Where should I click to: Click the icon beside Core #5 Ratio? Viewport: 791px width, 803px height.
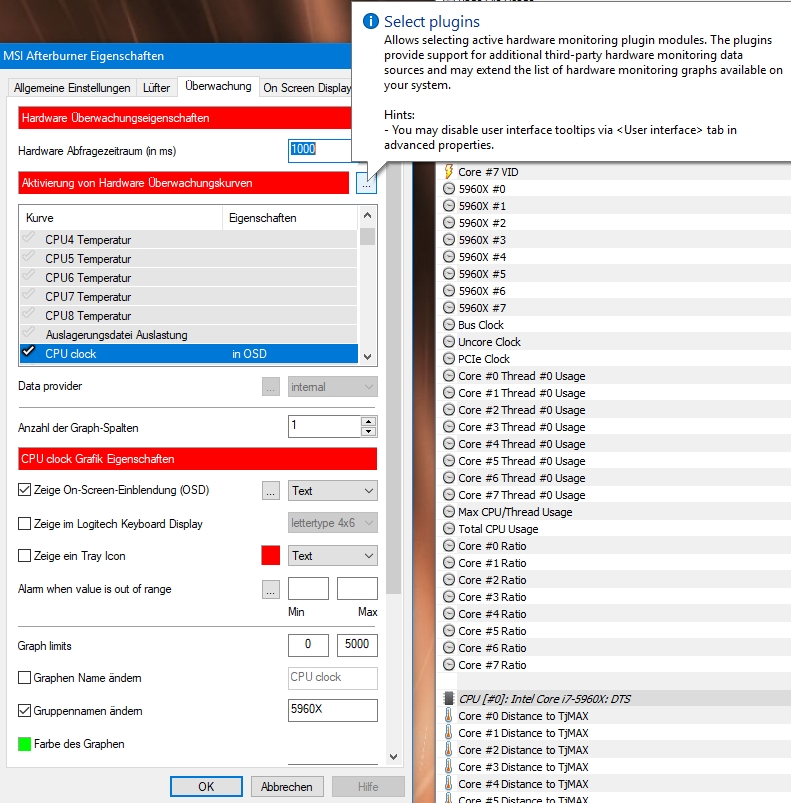pyautogui.click(x=448, y=630)
